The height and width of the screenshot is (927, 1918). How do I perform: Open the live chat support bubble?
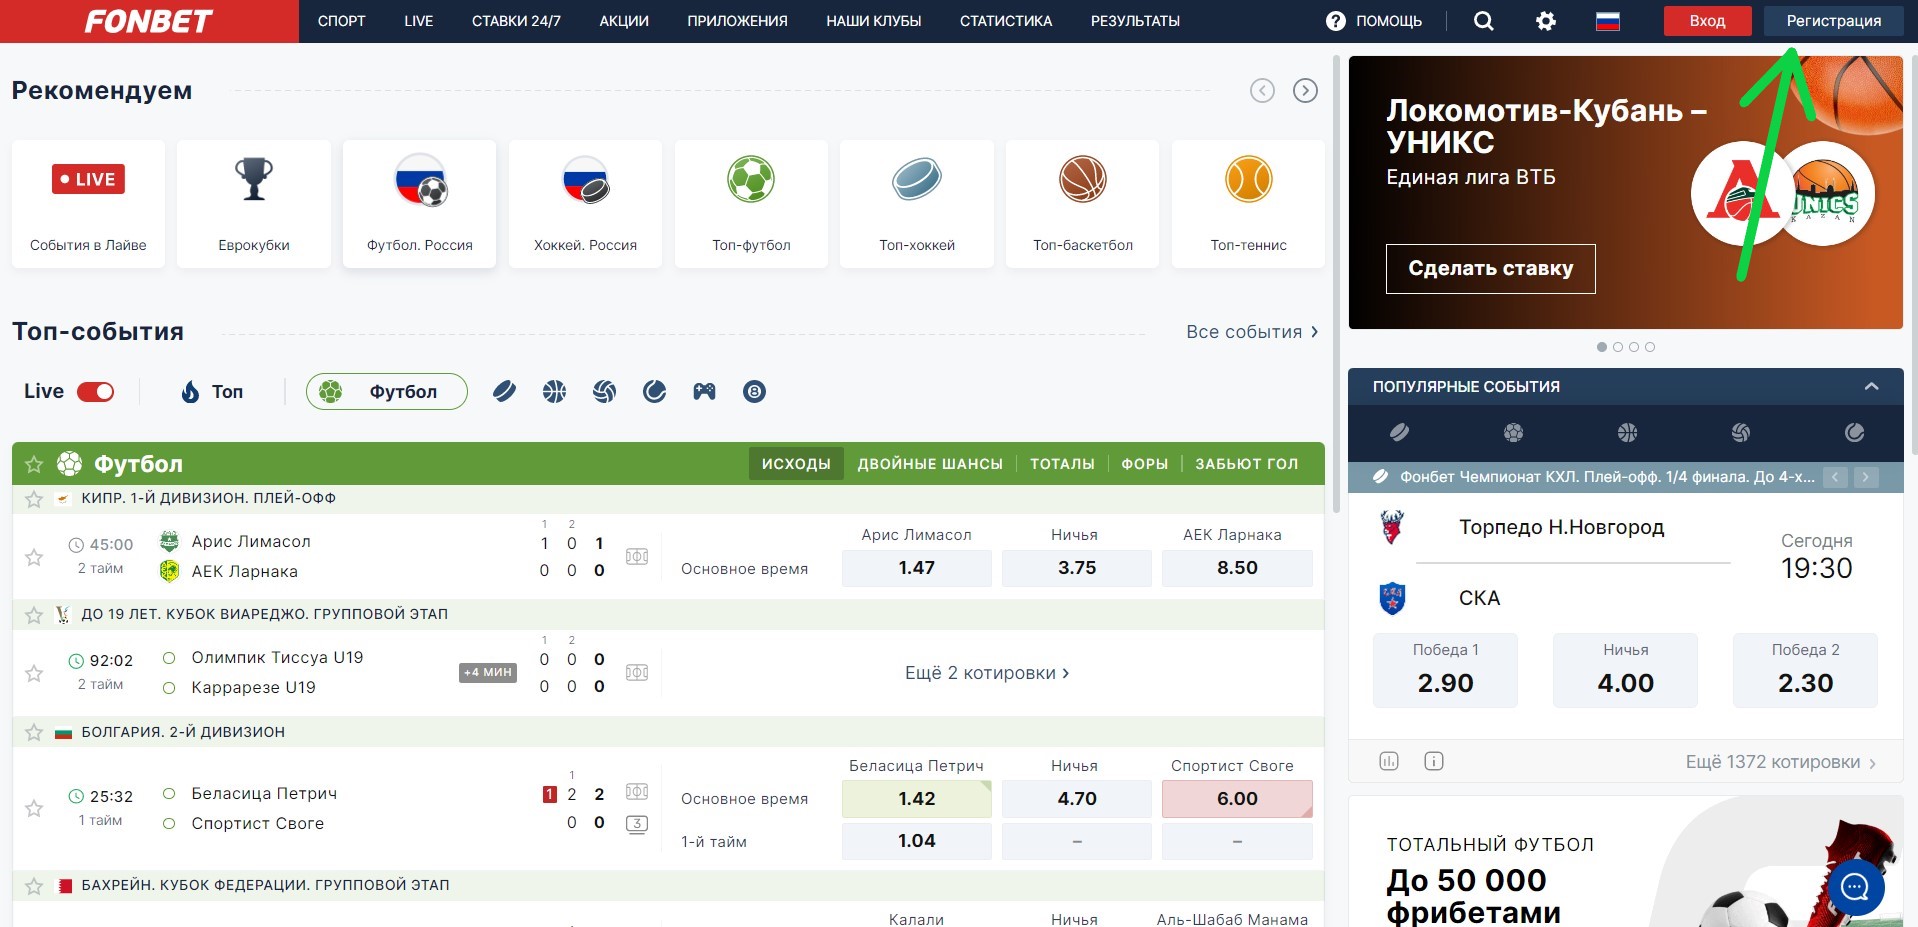click(x=1856, y=887)
